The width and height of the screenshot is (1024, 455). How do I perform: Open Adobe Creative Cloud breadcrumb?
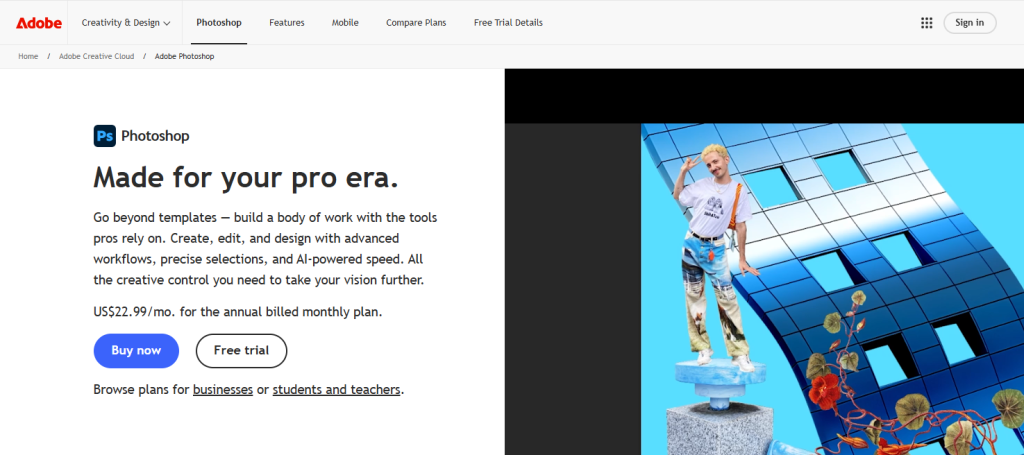coord(97,56)
